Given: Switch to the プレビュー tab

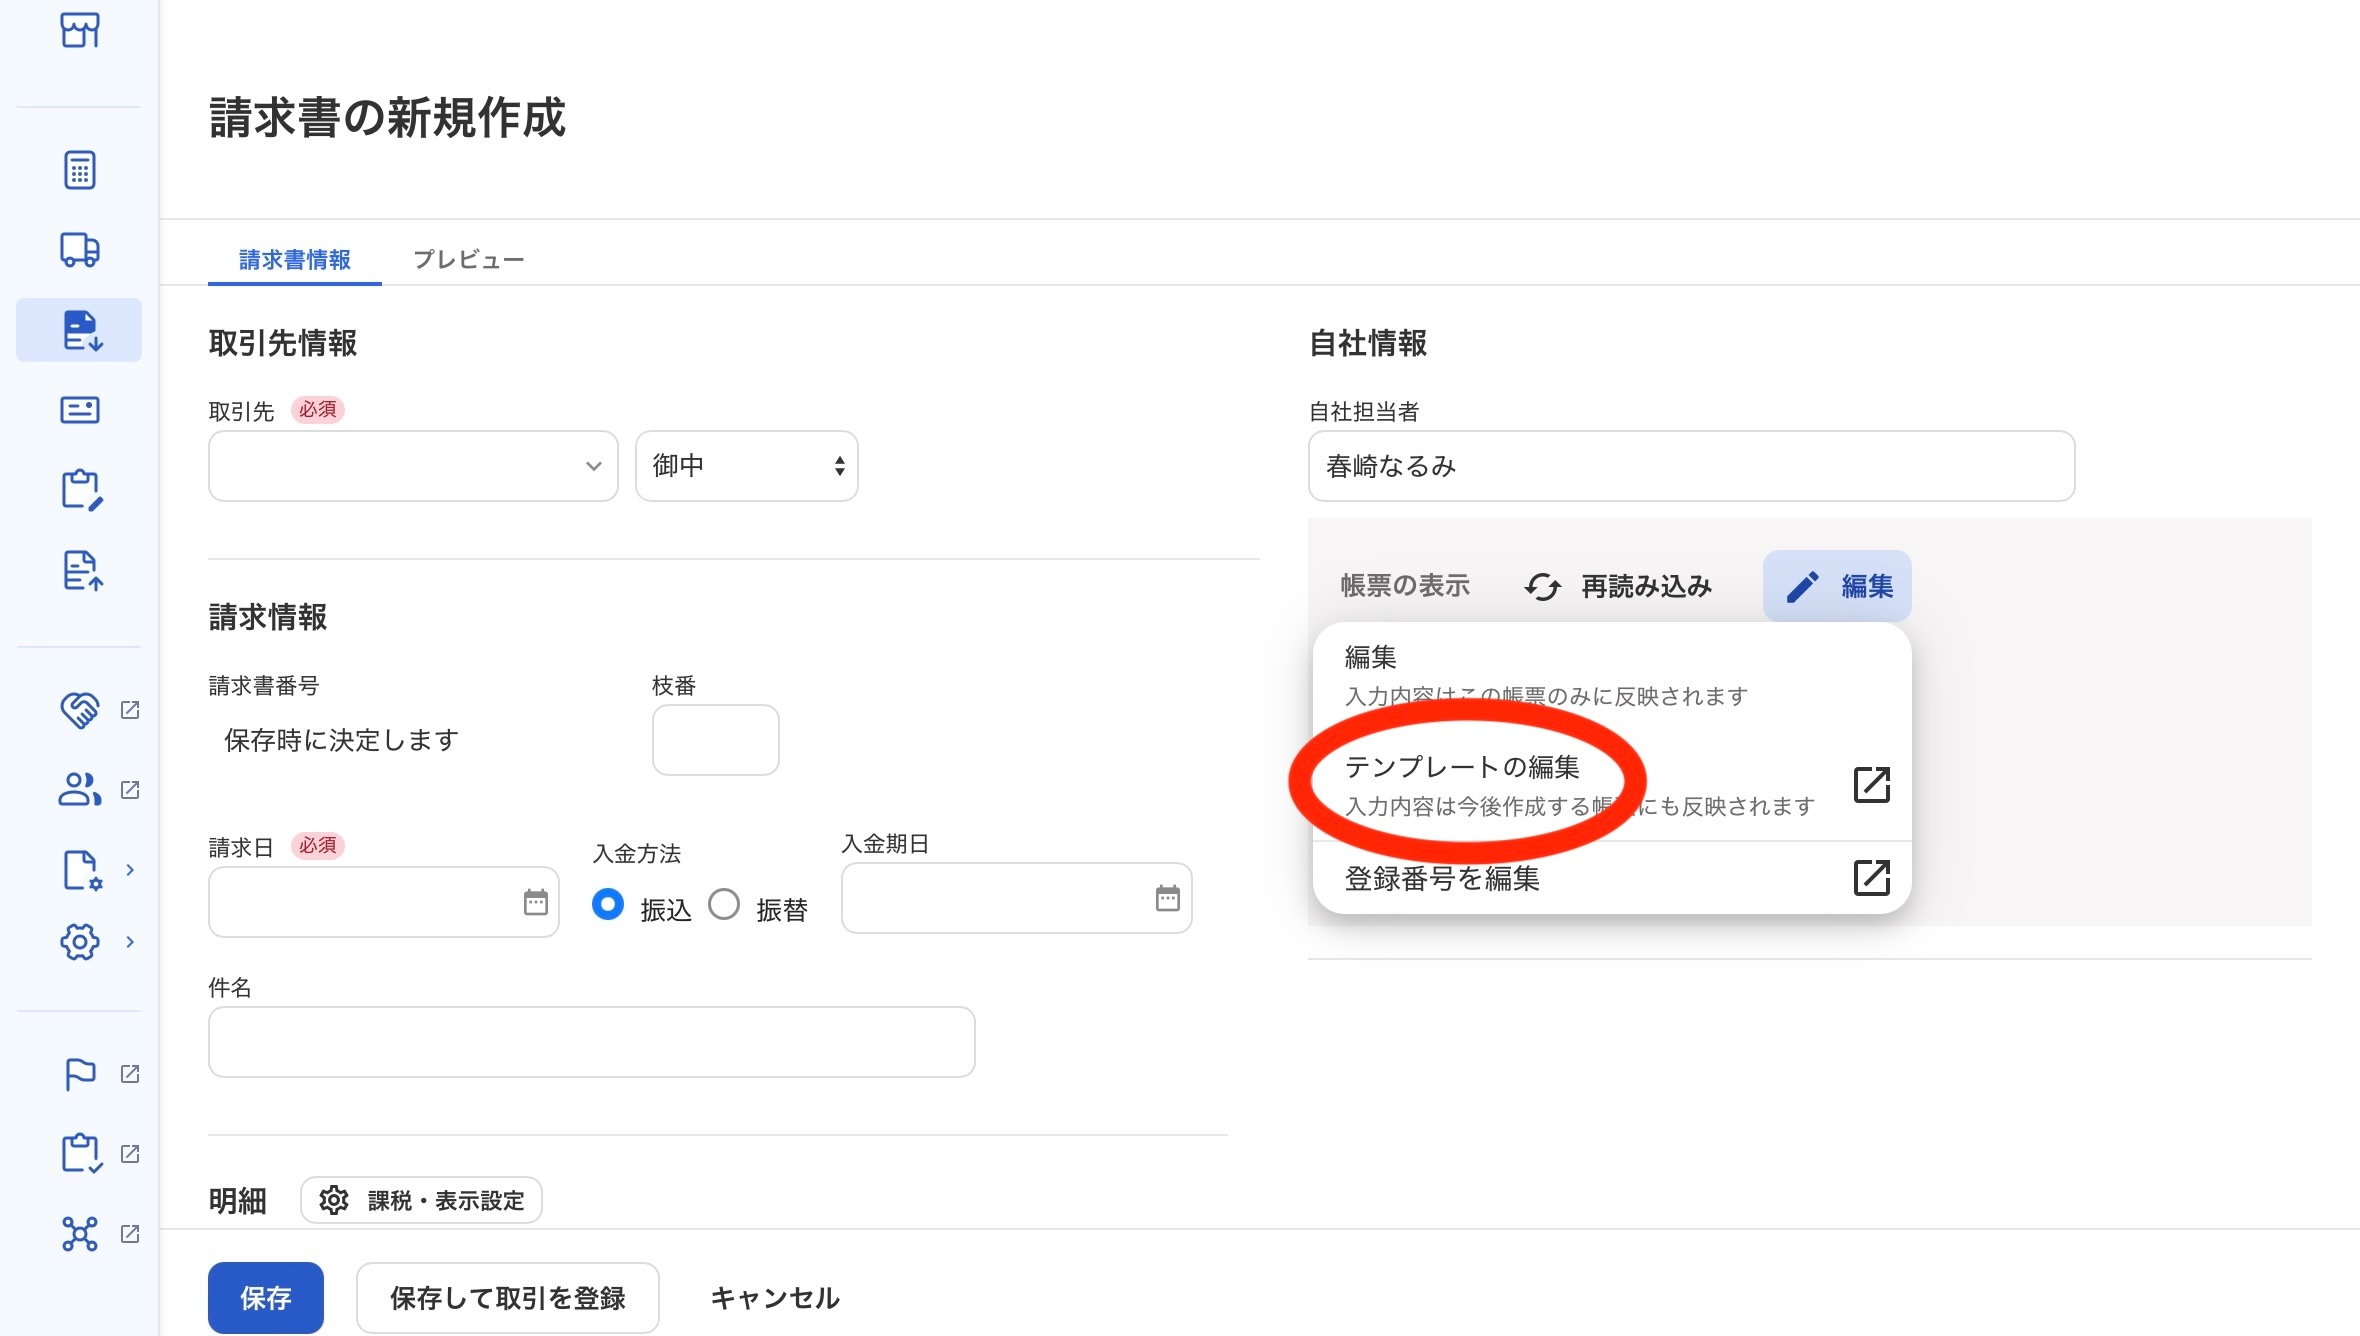Looking at the screenshot, I should pyautogui.click(x=468, y=260).
